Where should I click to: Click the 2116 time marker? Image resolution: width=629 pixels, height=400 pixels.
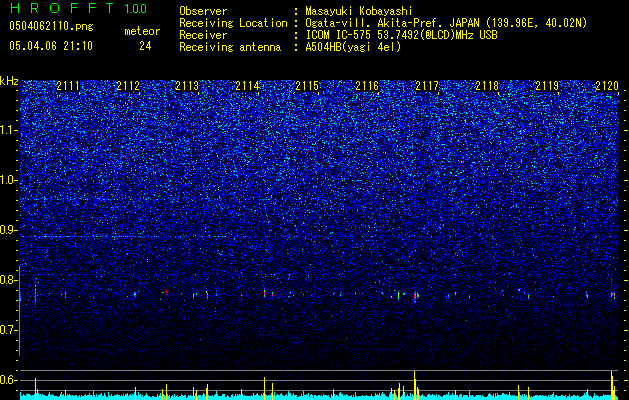[x=367, y=86]
